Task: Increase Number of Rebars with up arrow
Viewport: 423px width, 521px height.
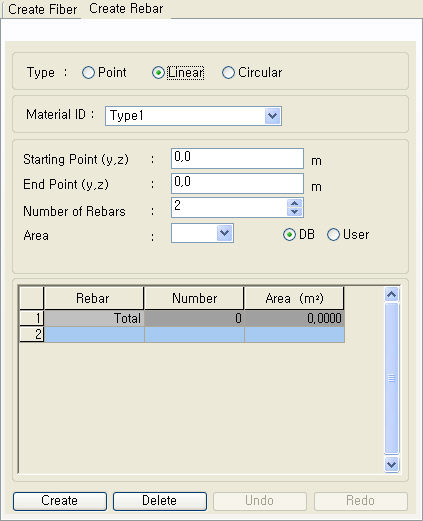Action: tap(294, 203)
